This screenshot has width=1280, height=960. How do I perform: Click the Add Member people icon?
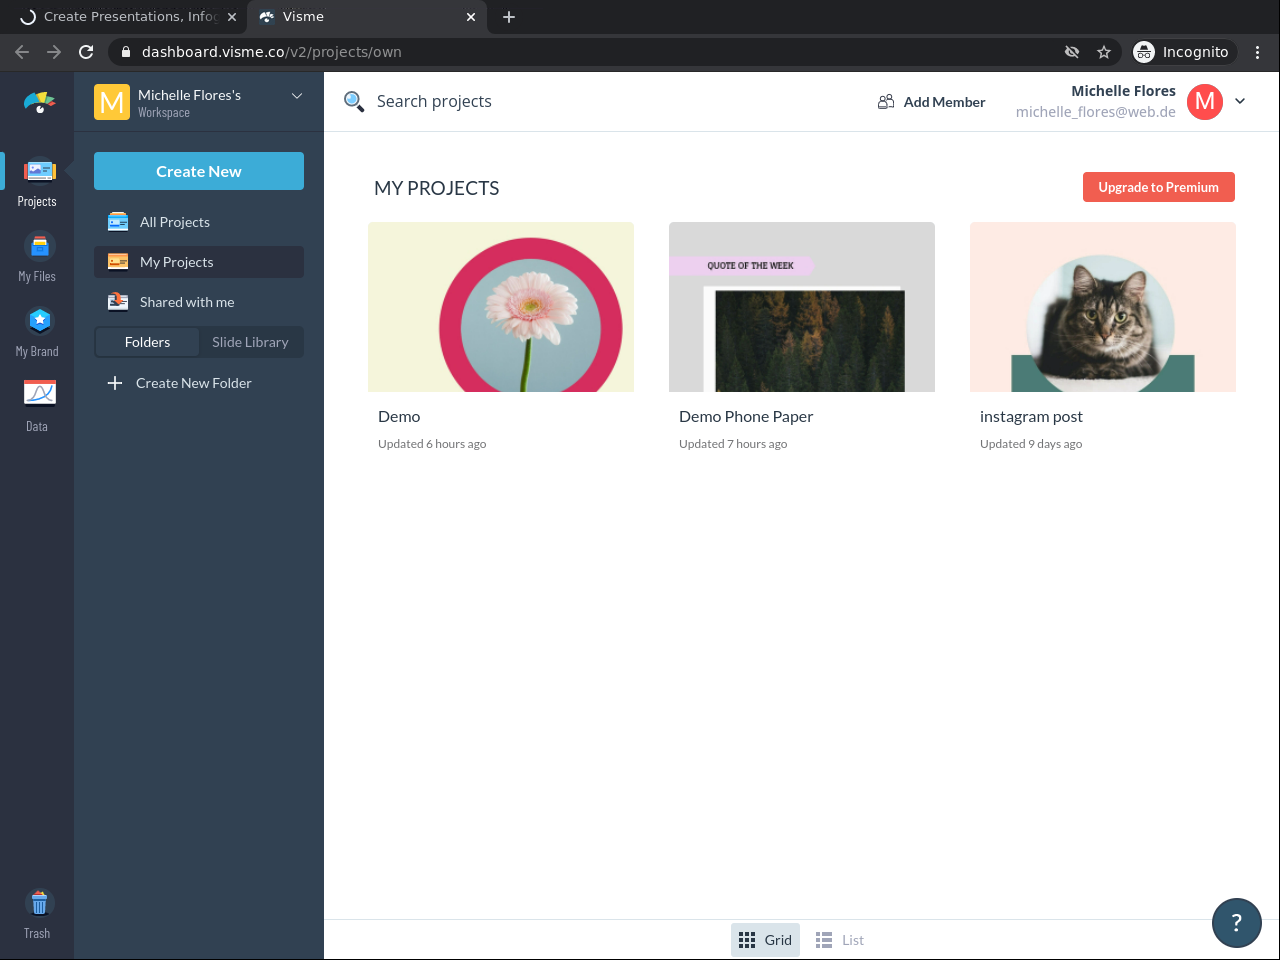(886, 102)
